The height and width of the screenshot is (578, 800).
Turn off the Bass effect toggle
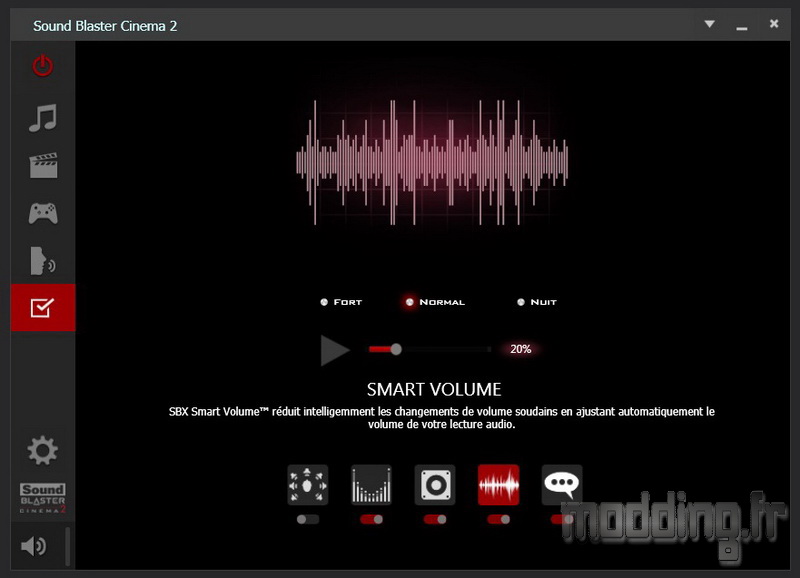(435, 519)
